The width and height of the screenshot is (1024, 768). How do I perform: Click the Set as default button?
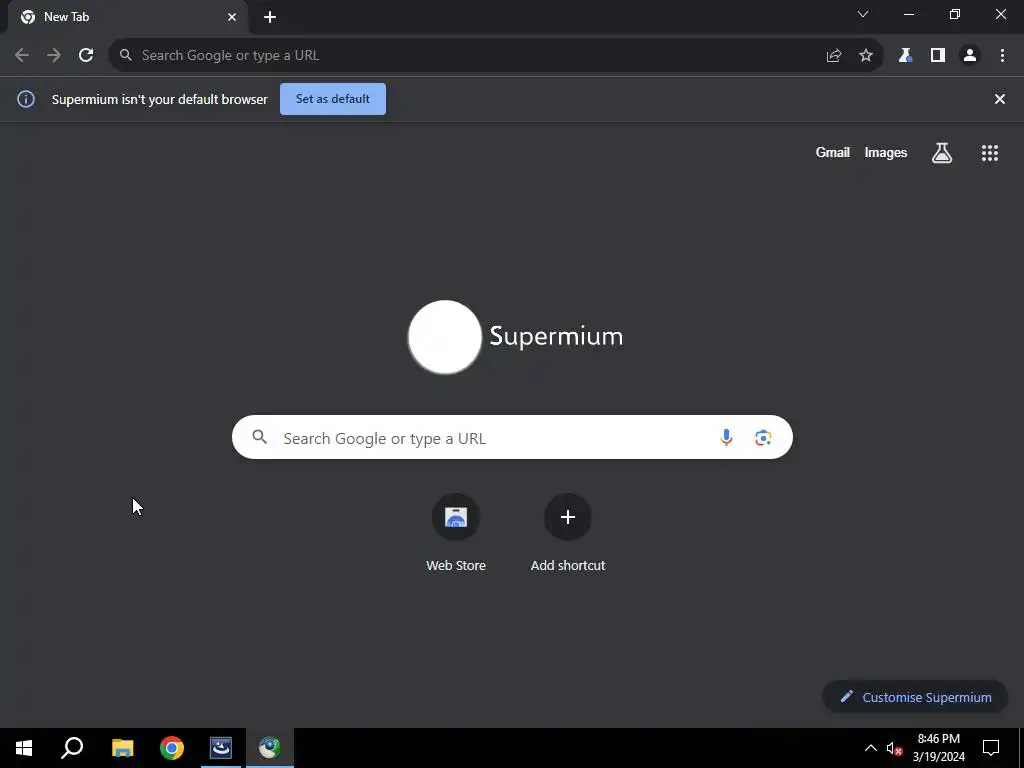[333, 99]
